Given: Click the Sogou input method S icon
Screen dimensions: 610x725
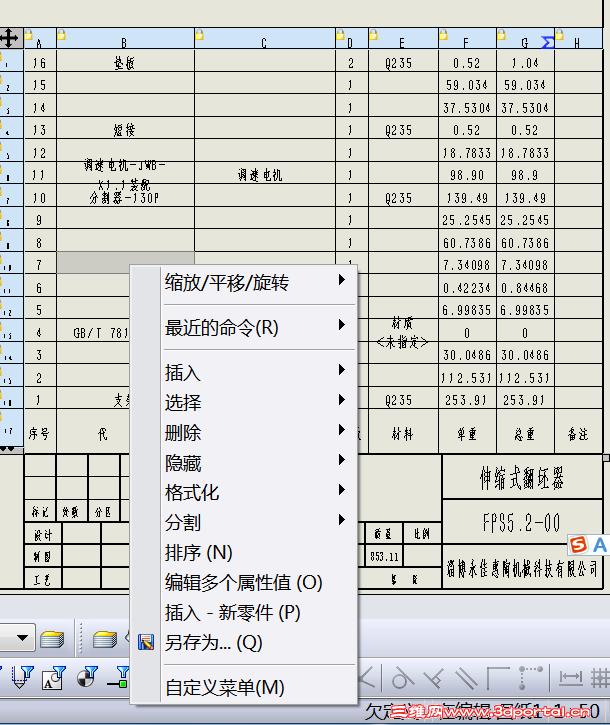Looking at the screenshot, I should [x=578, y=545].
